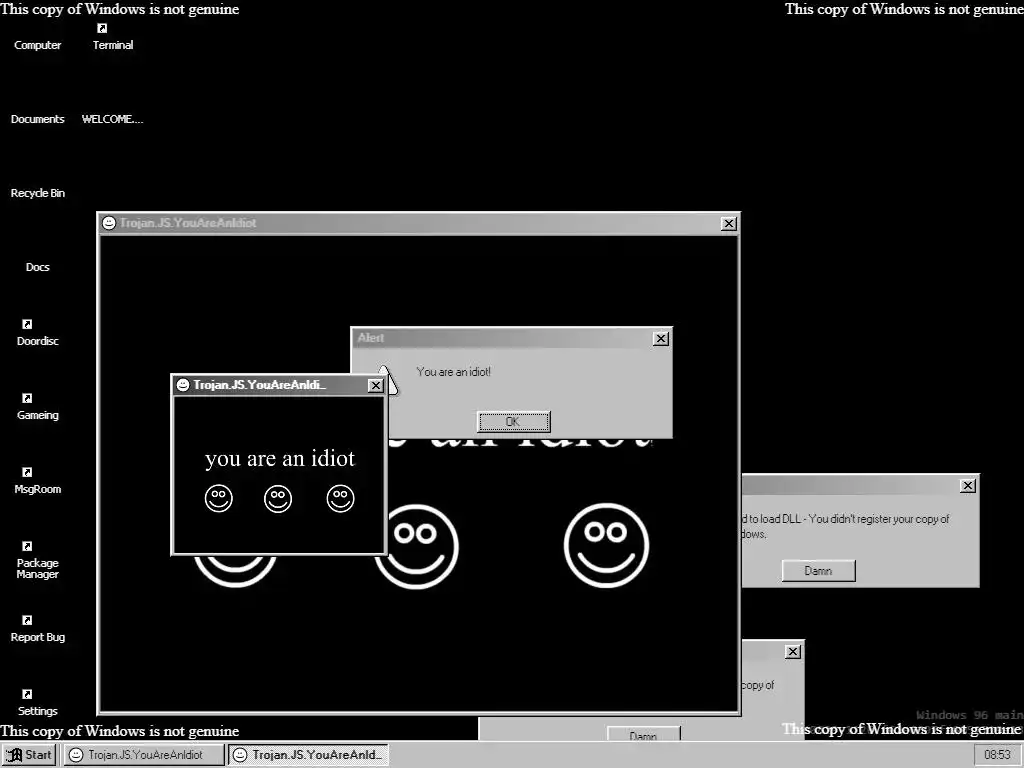Viewport: 1024px width, 768px height.
Task: Launch the Terminal desktop shortcut
Action: (112, 38)
